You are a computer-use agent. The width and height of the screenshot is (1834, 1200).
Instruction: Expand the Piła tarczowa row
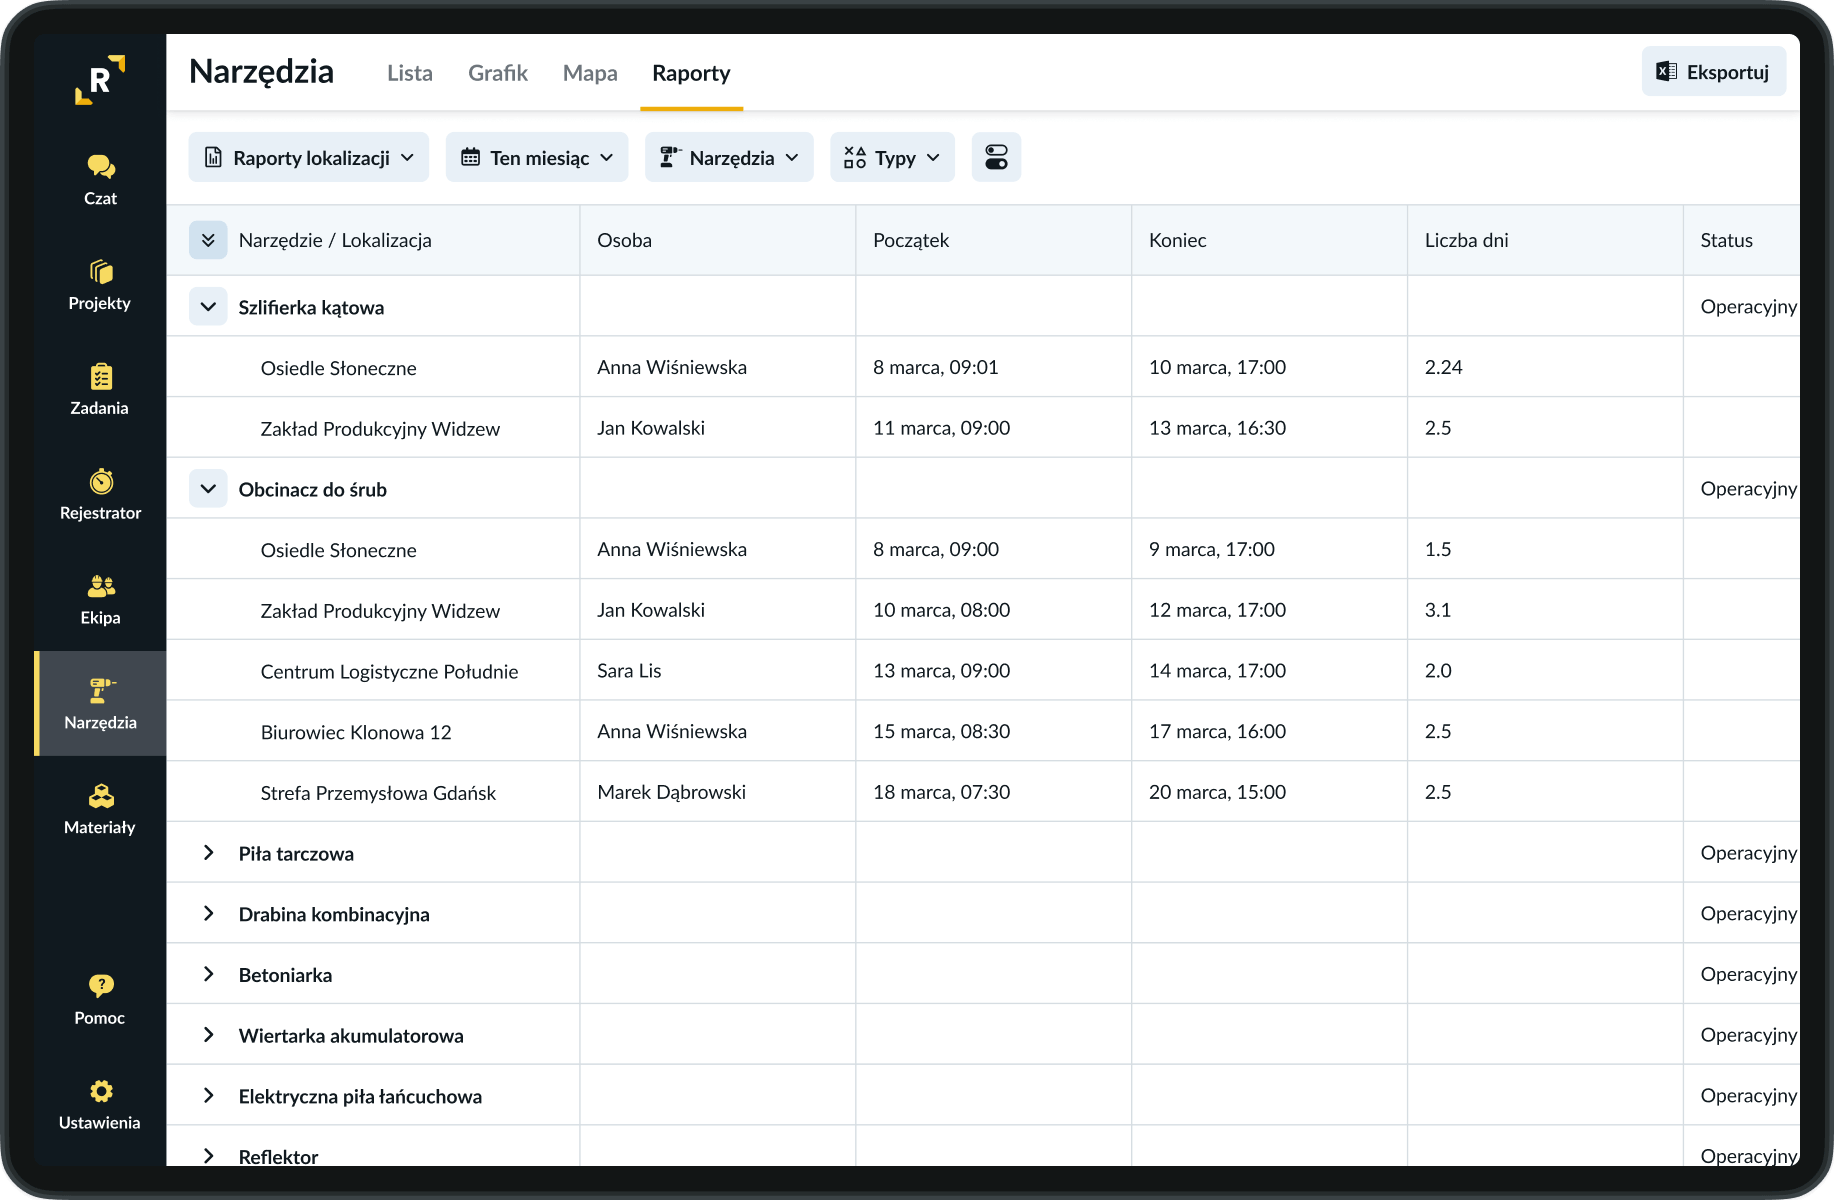click(x=208, y=853)
